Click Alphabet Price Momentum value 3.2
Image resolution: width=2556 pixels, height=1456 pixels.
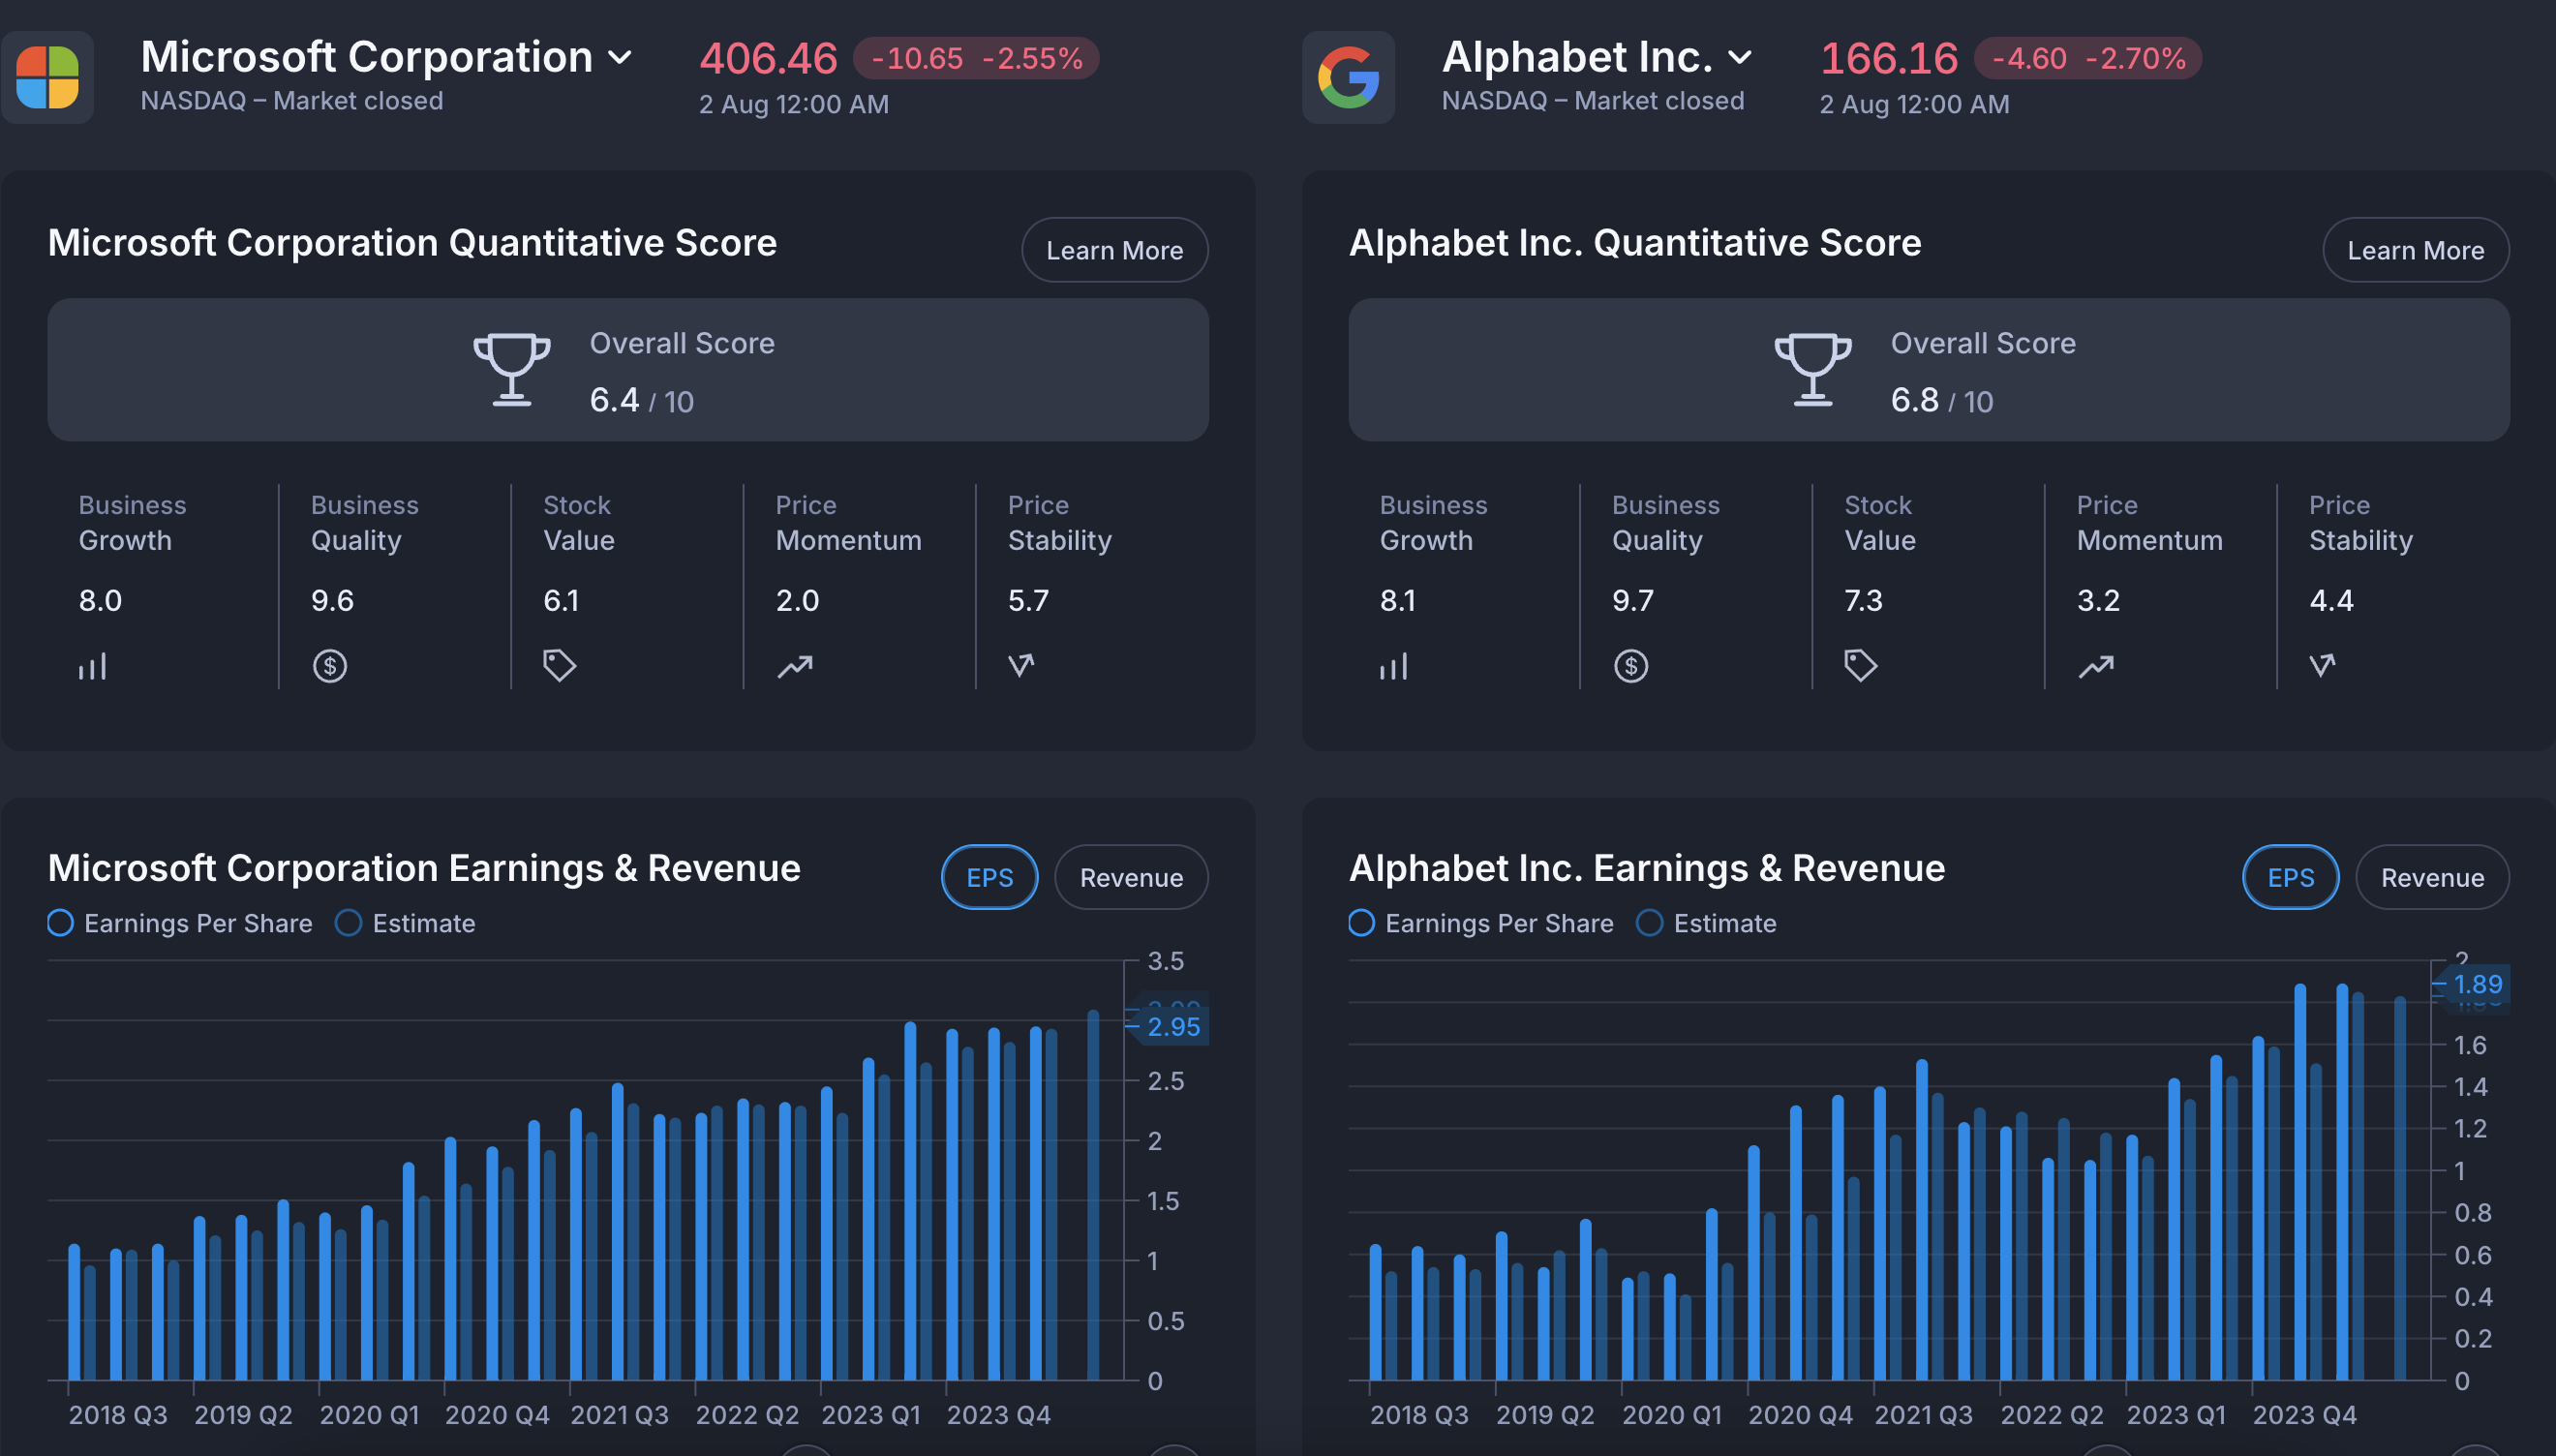click(2098, 600)
